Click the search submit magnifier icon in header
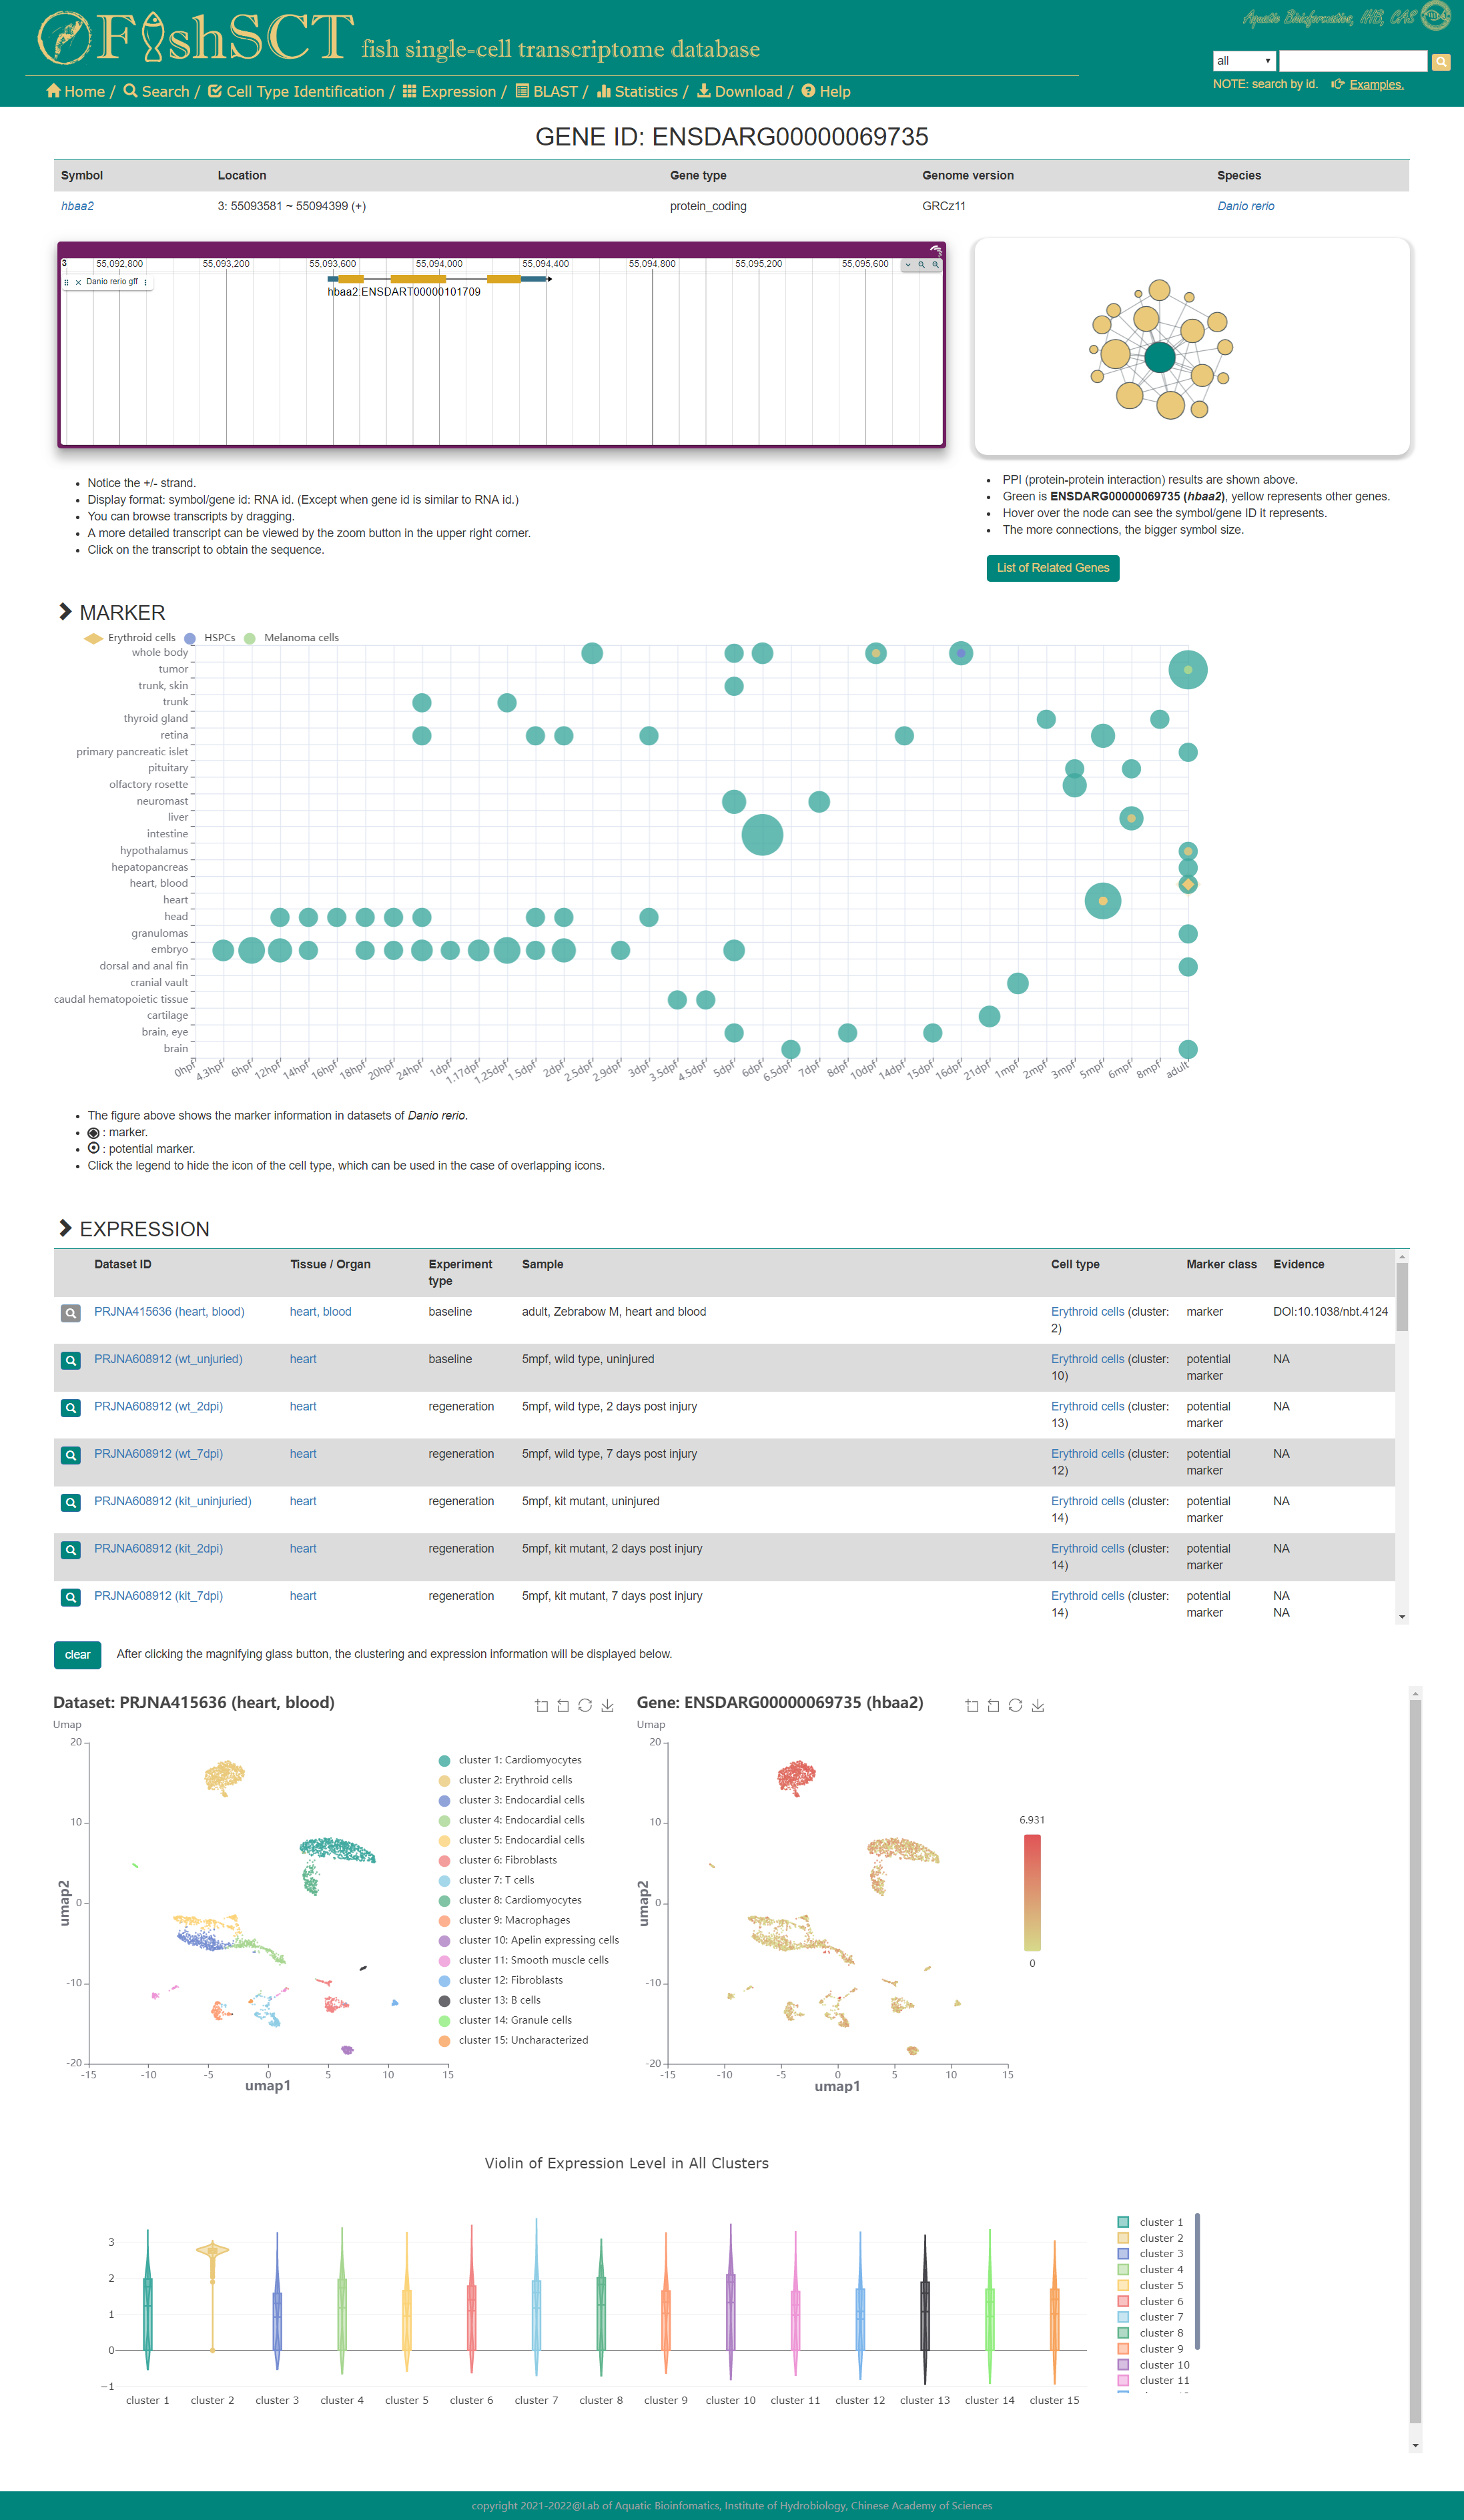The width and height of the screenshot is (1464, 2520). [x=1440, y=62]
